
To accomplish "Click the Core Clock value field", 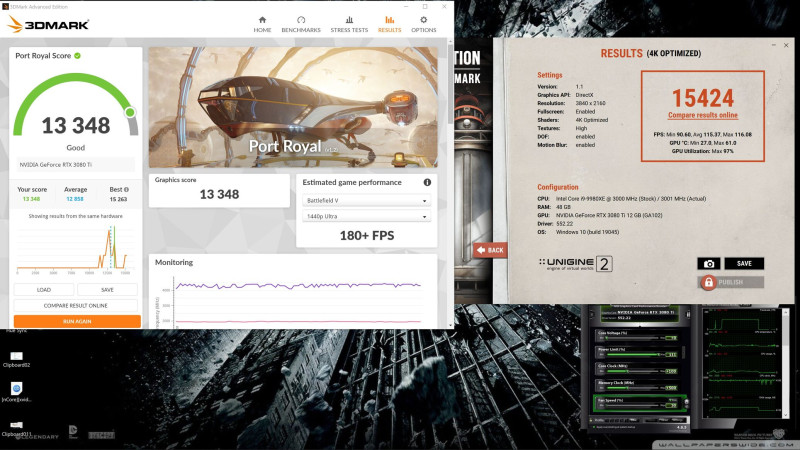I will tap(671, 371).
